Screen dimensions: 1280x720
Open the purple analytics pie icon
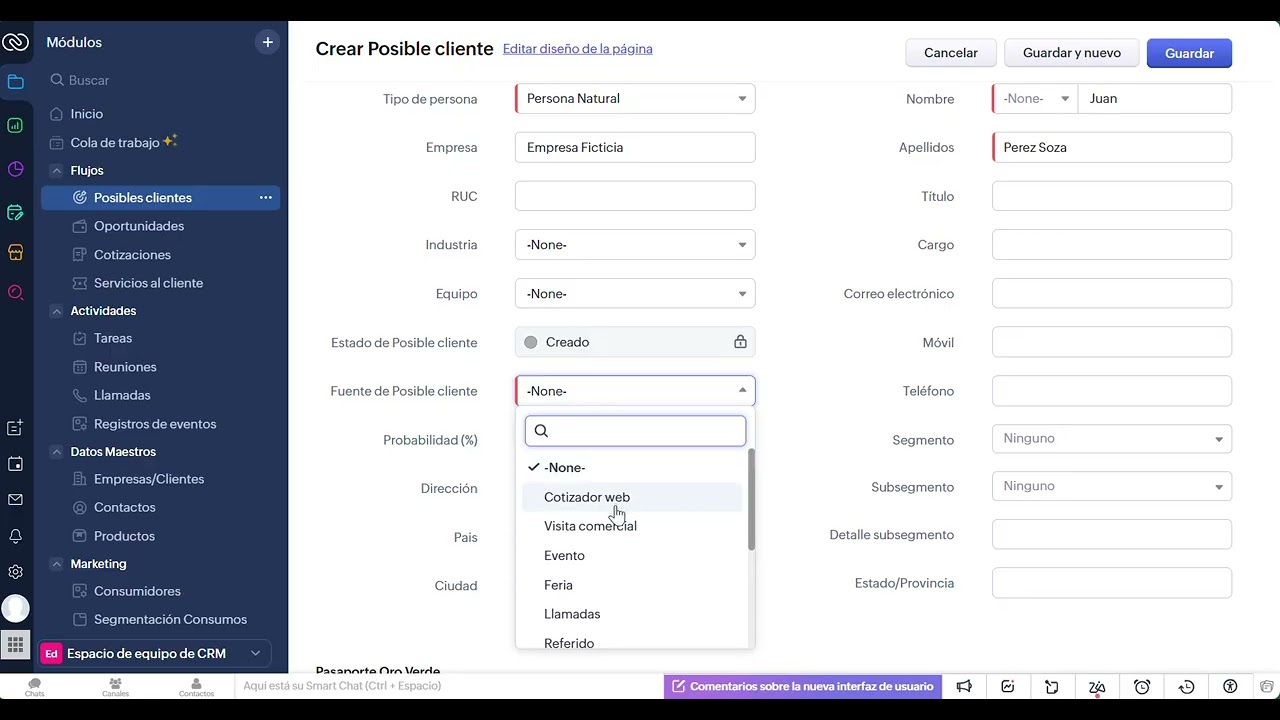pyautogui.click(x=15, y=169)
